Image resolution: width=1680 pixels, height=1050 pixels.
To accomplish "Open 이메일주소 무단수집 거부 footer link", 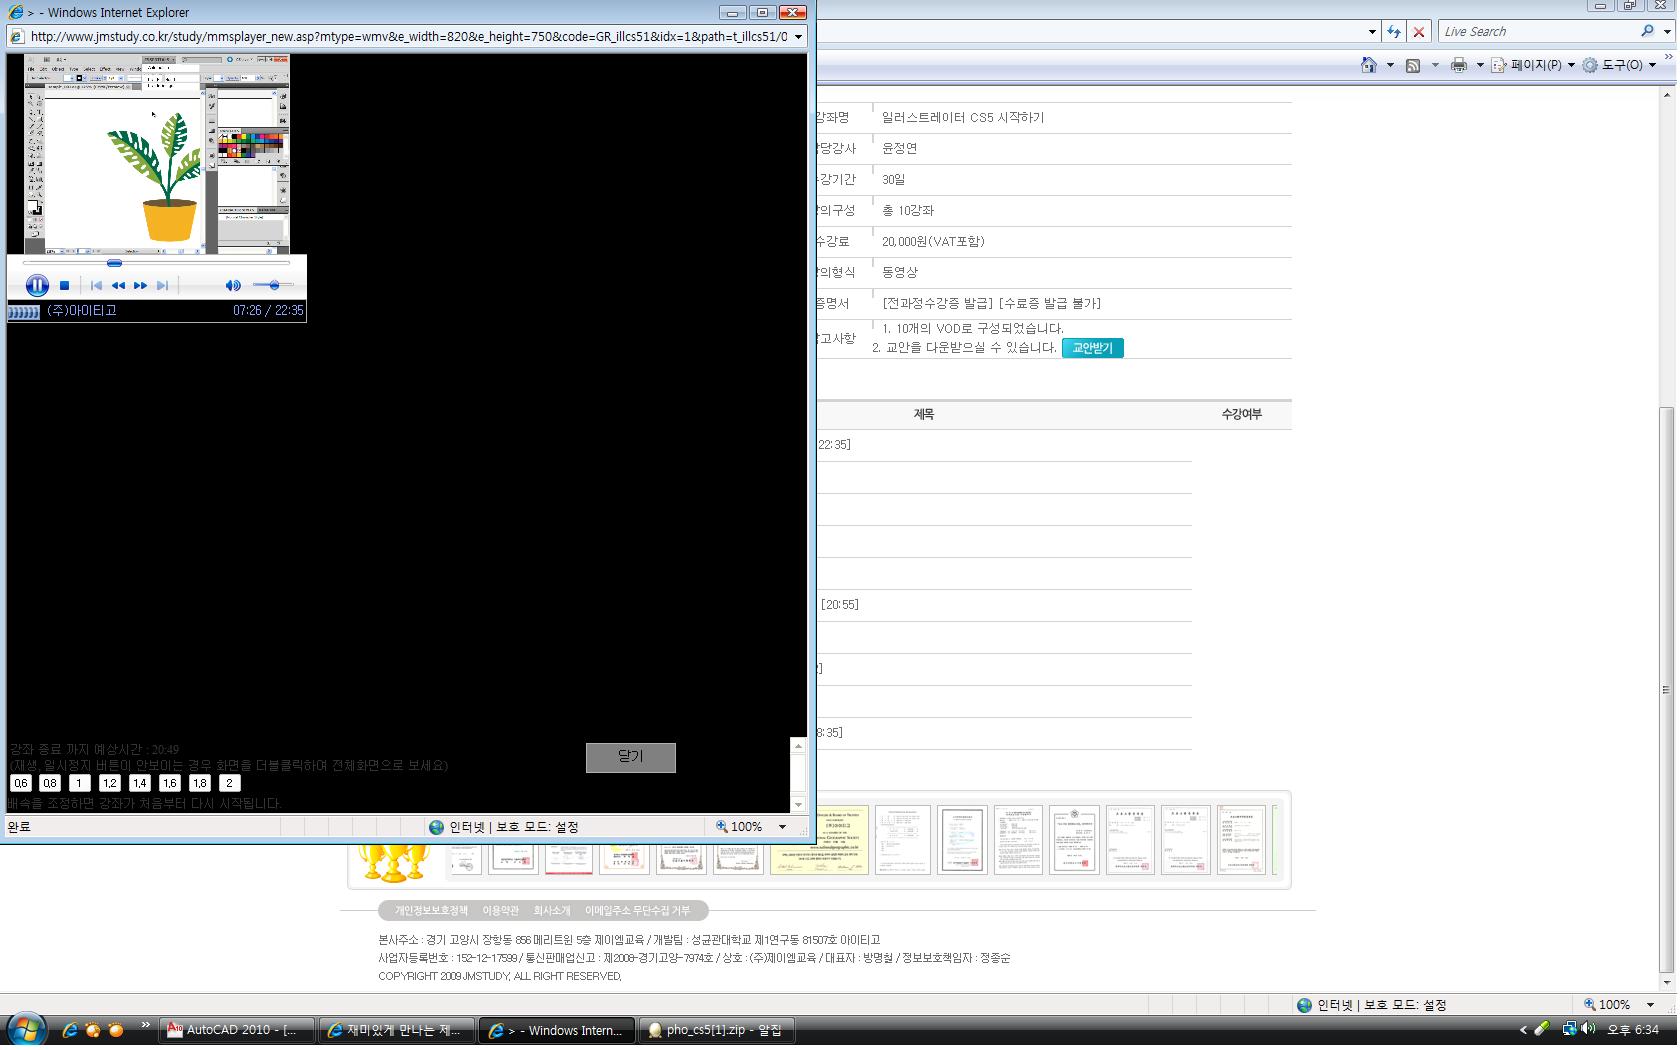I will (637, 911).
